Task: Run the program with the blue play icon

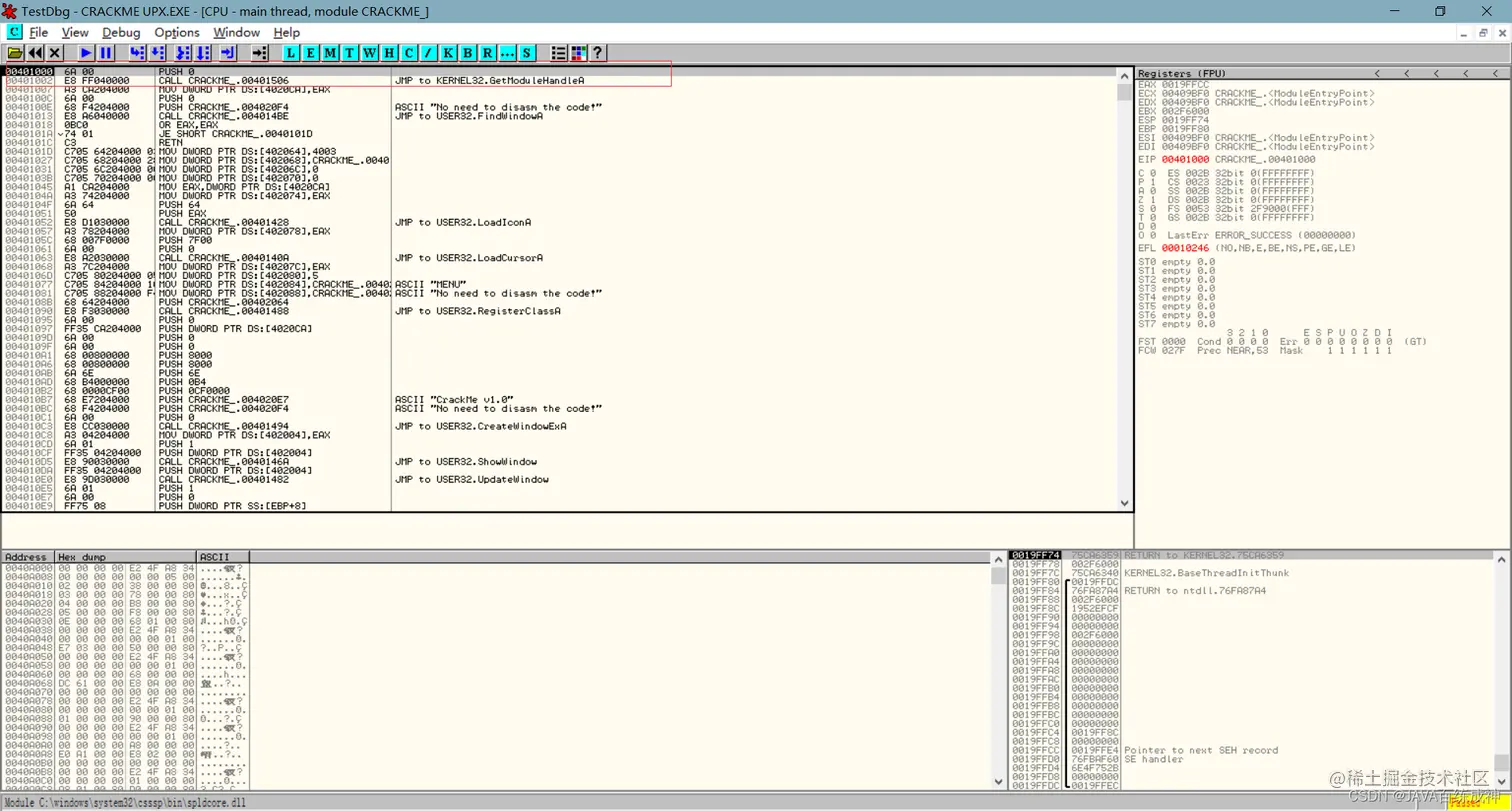Action: click(x=86, y=53)
